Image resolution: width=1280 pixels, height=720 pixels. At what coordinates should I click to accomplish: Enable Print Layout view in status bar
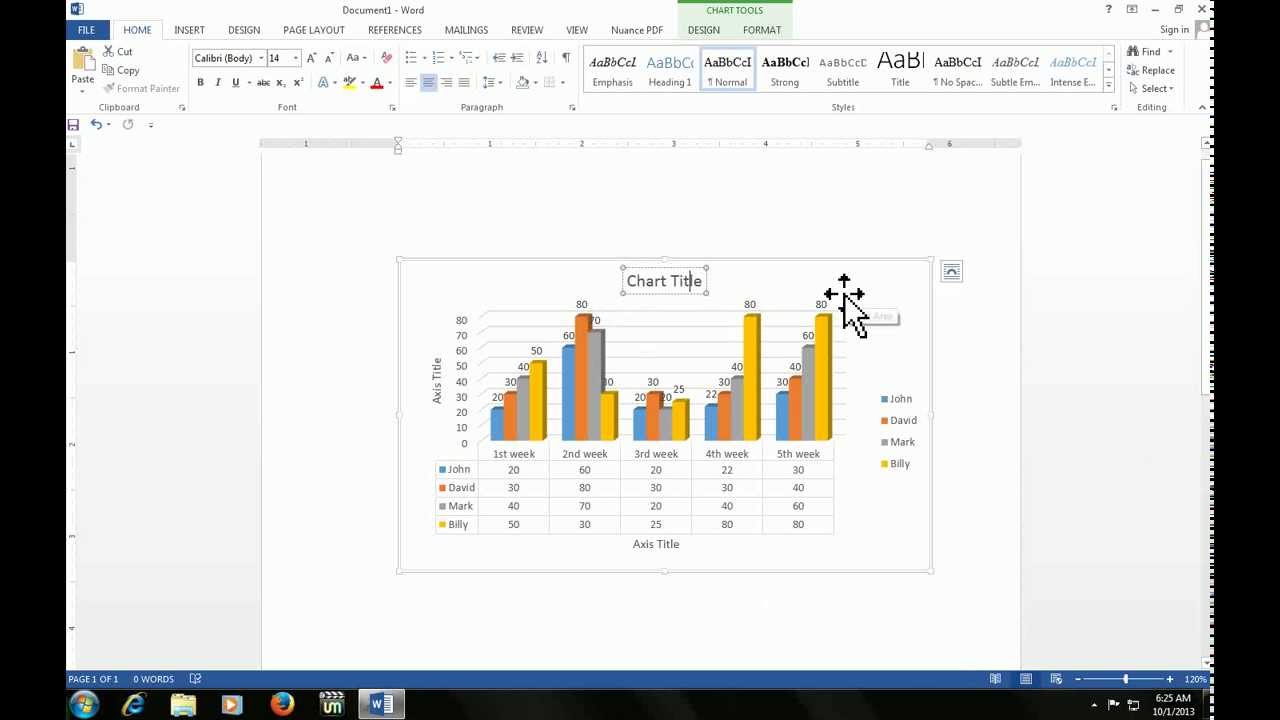click(x=1025, y=680)
